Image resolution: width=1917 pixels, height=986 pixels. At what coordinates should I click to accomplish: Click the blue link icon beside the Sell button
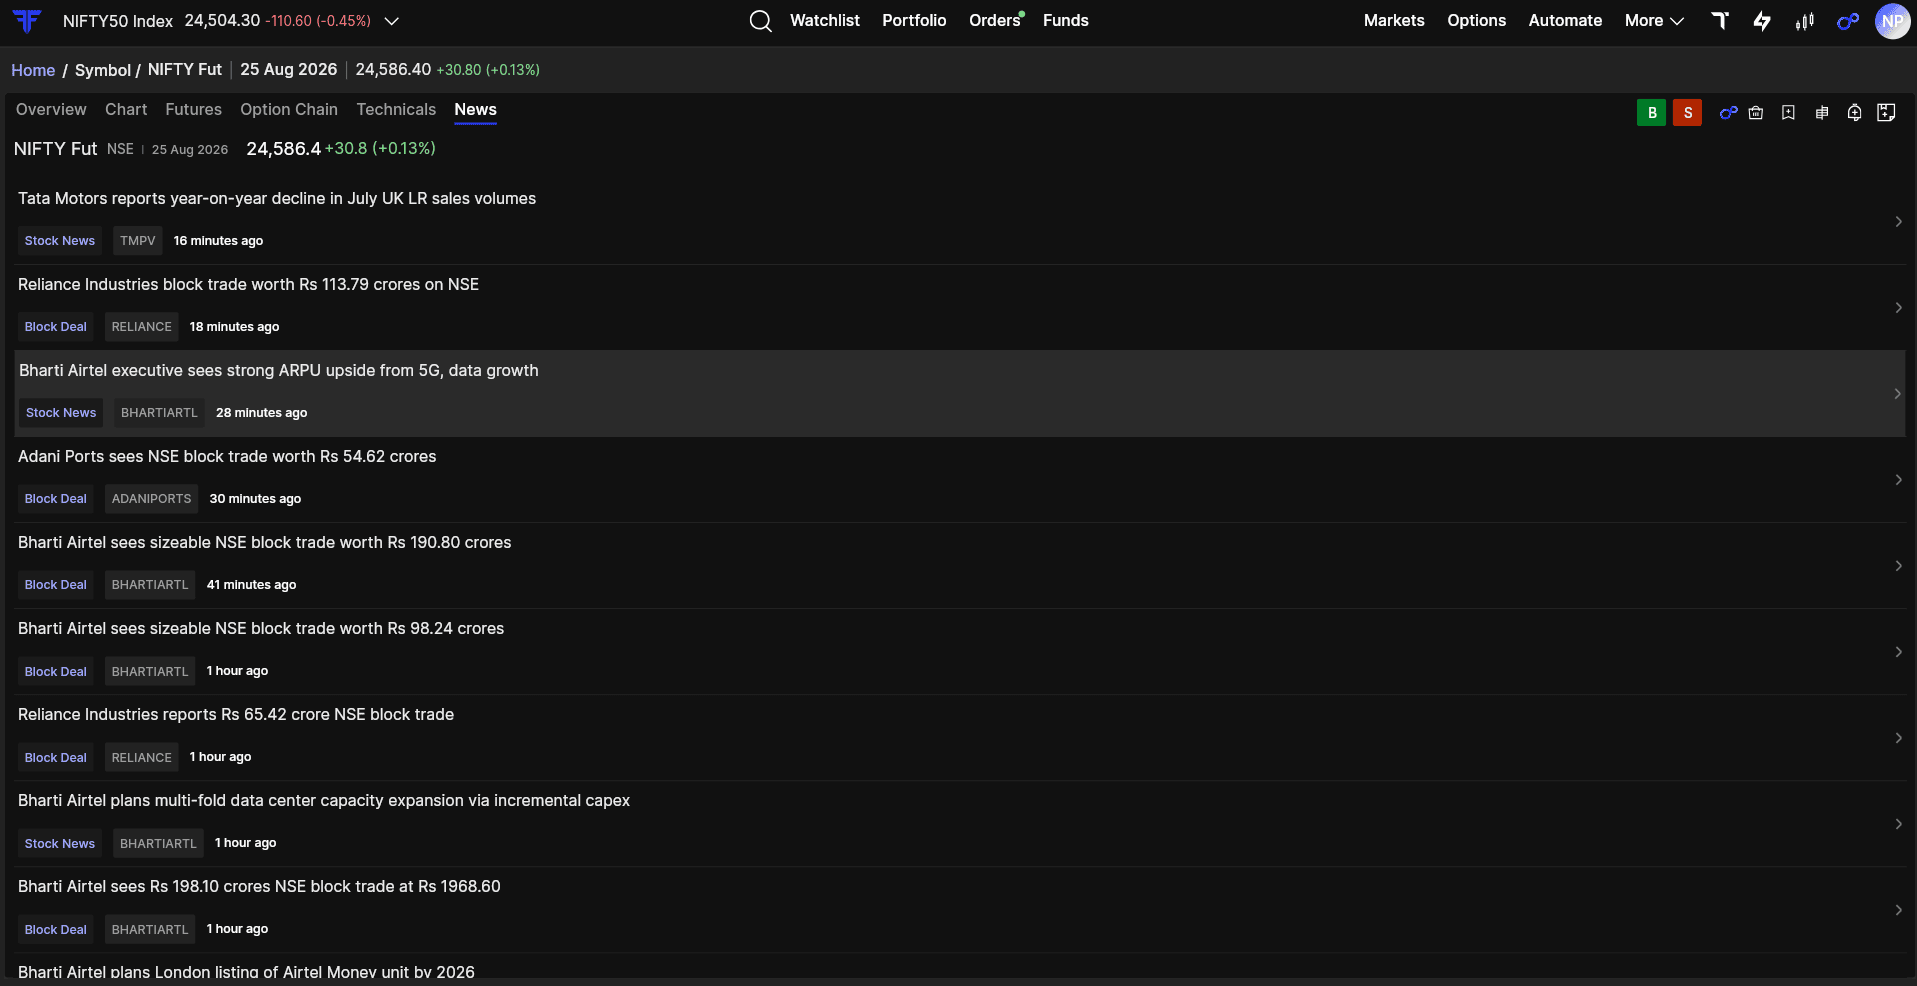tap(1728, 113)
